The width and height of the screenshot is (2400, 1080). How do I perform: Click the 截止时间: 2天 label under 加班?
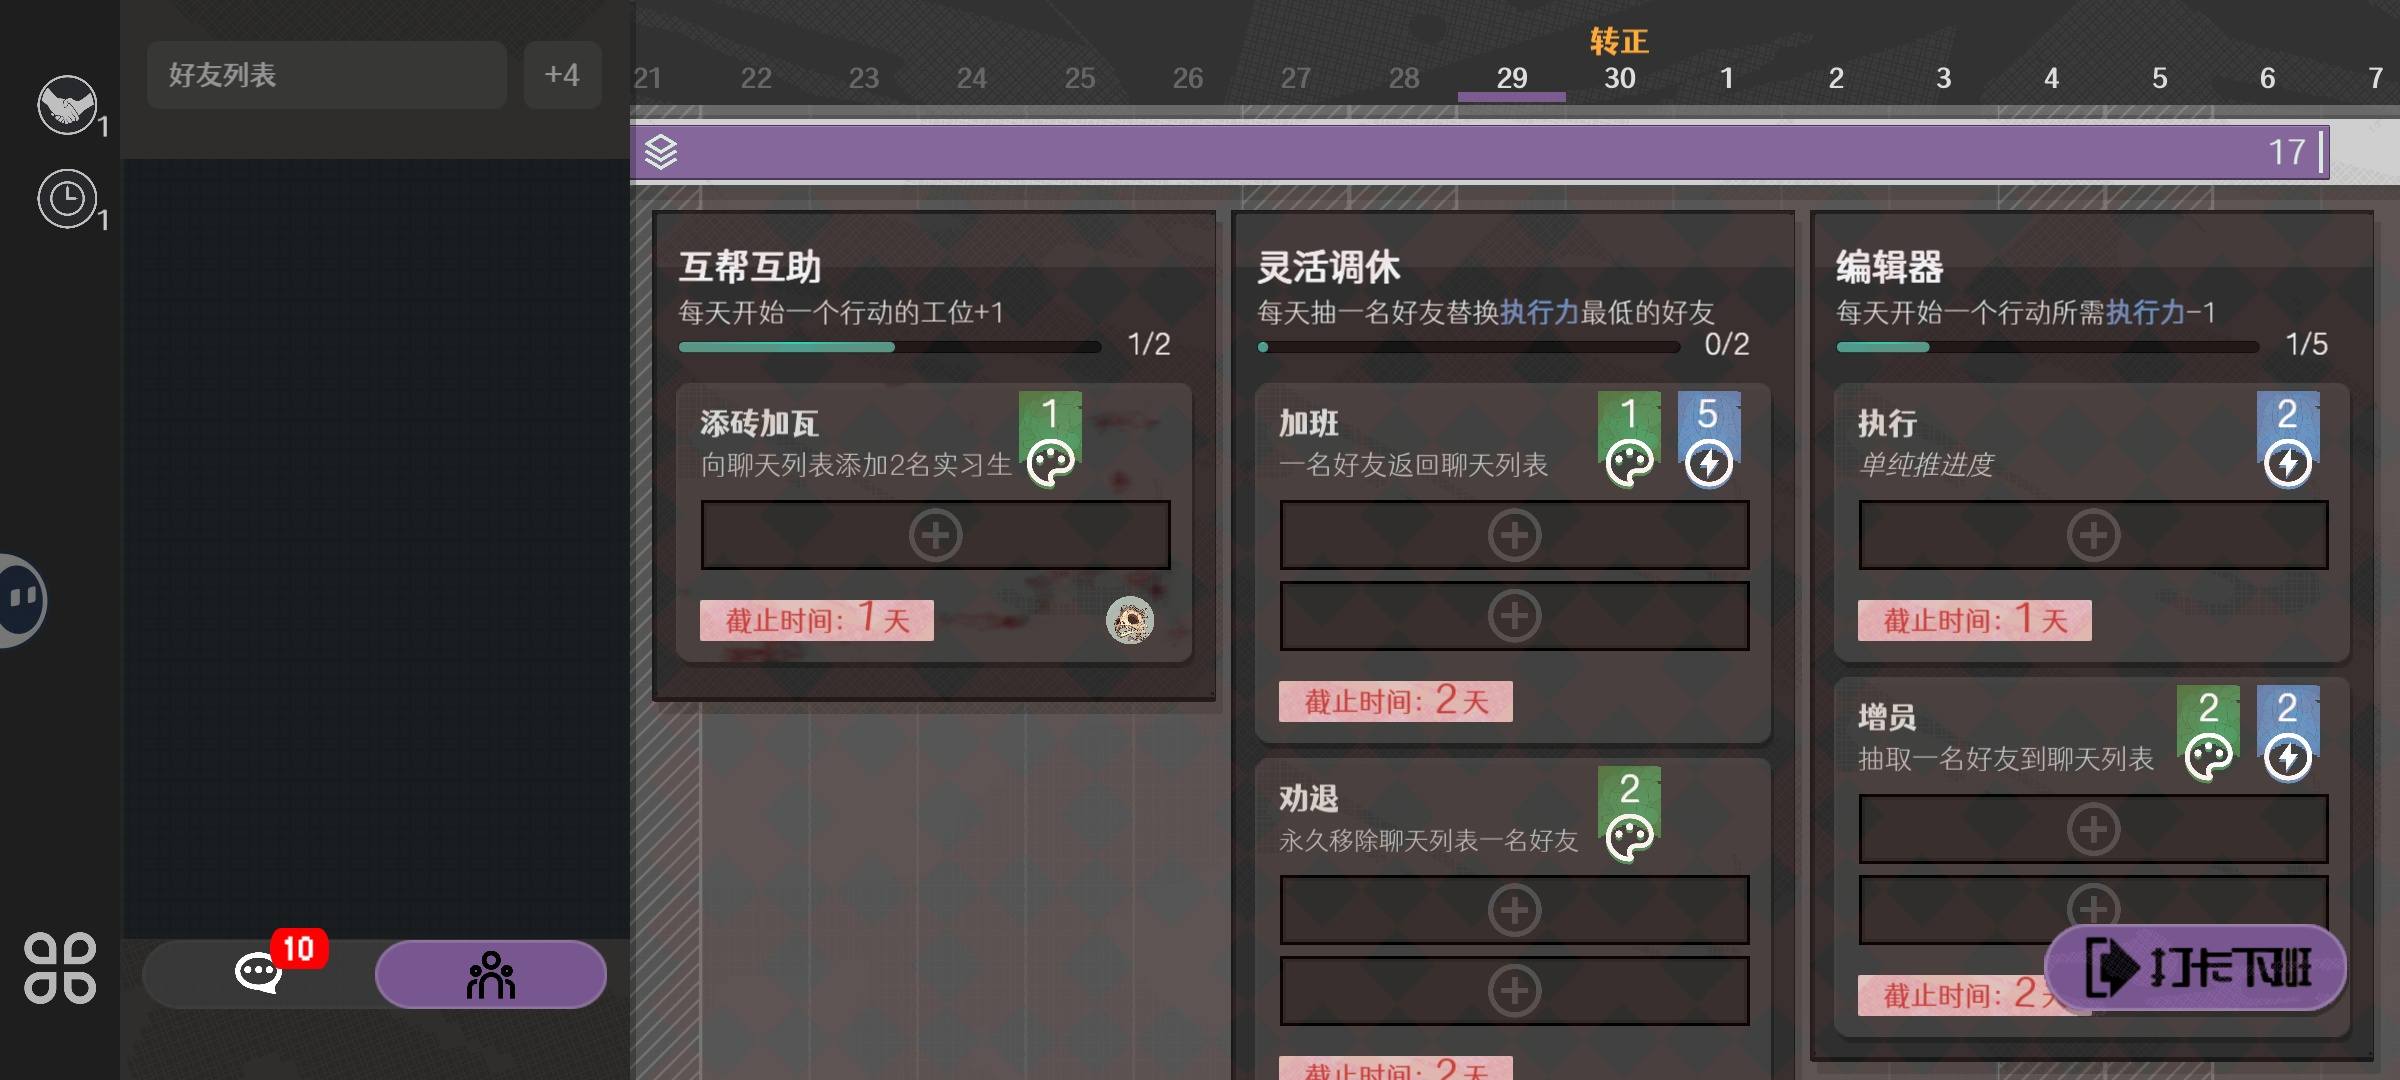pyautogui.click(x=1395, y=701)
